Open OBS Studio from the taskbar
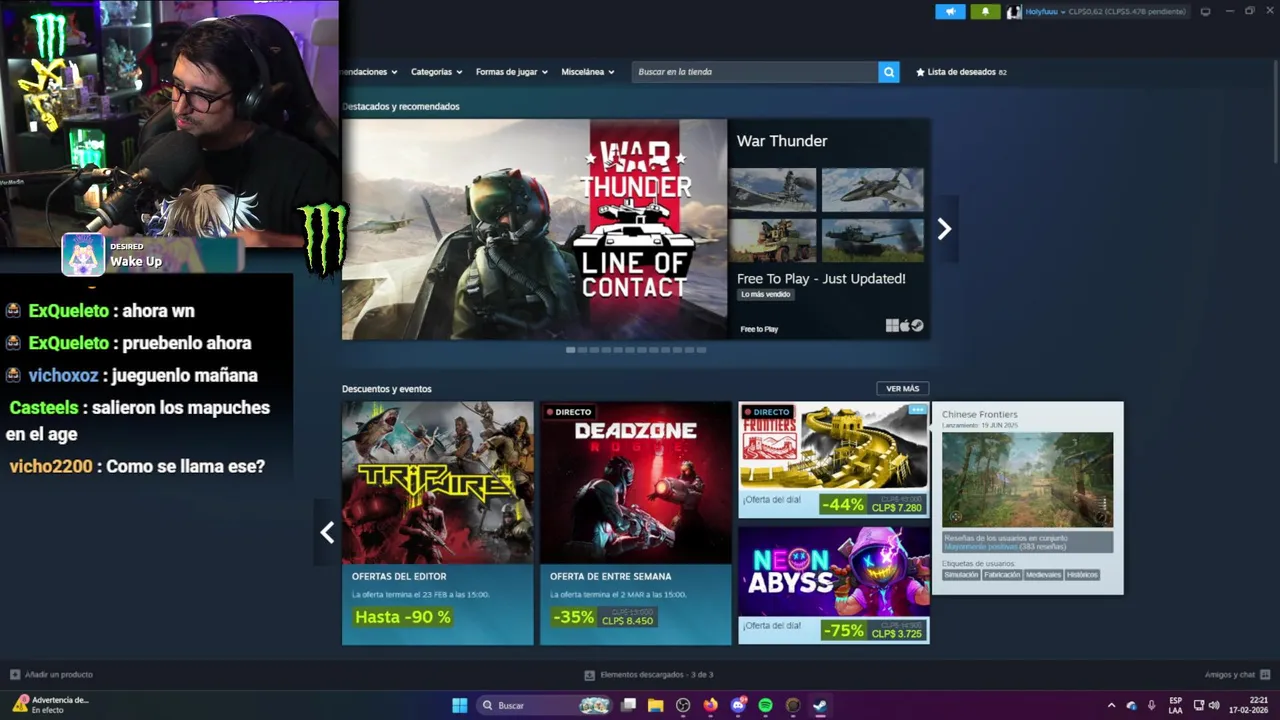 tap(683, 705)
